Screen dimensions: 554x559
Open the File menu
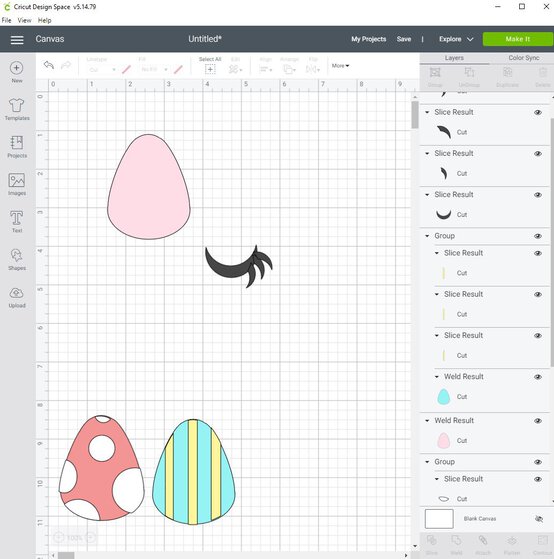[6, 20]
